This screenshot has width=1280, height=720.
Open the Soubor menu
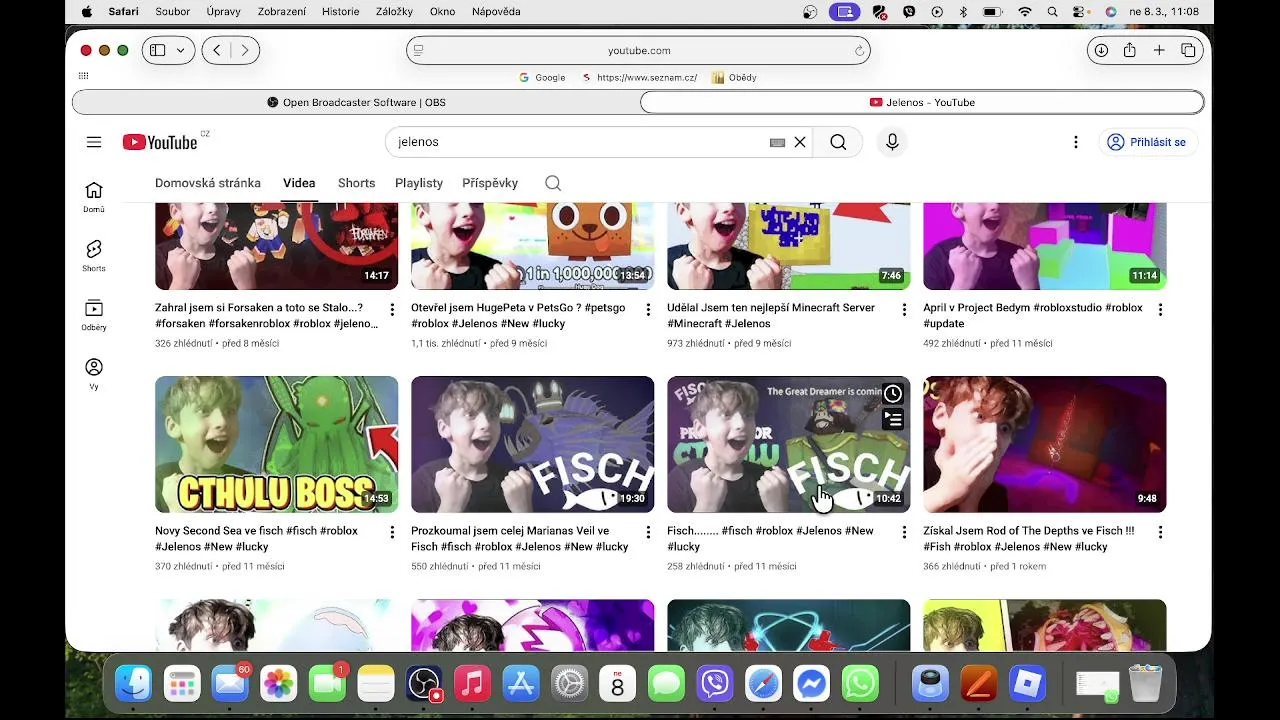pos(173,12)
